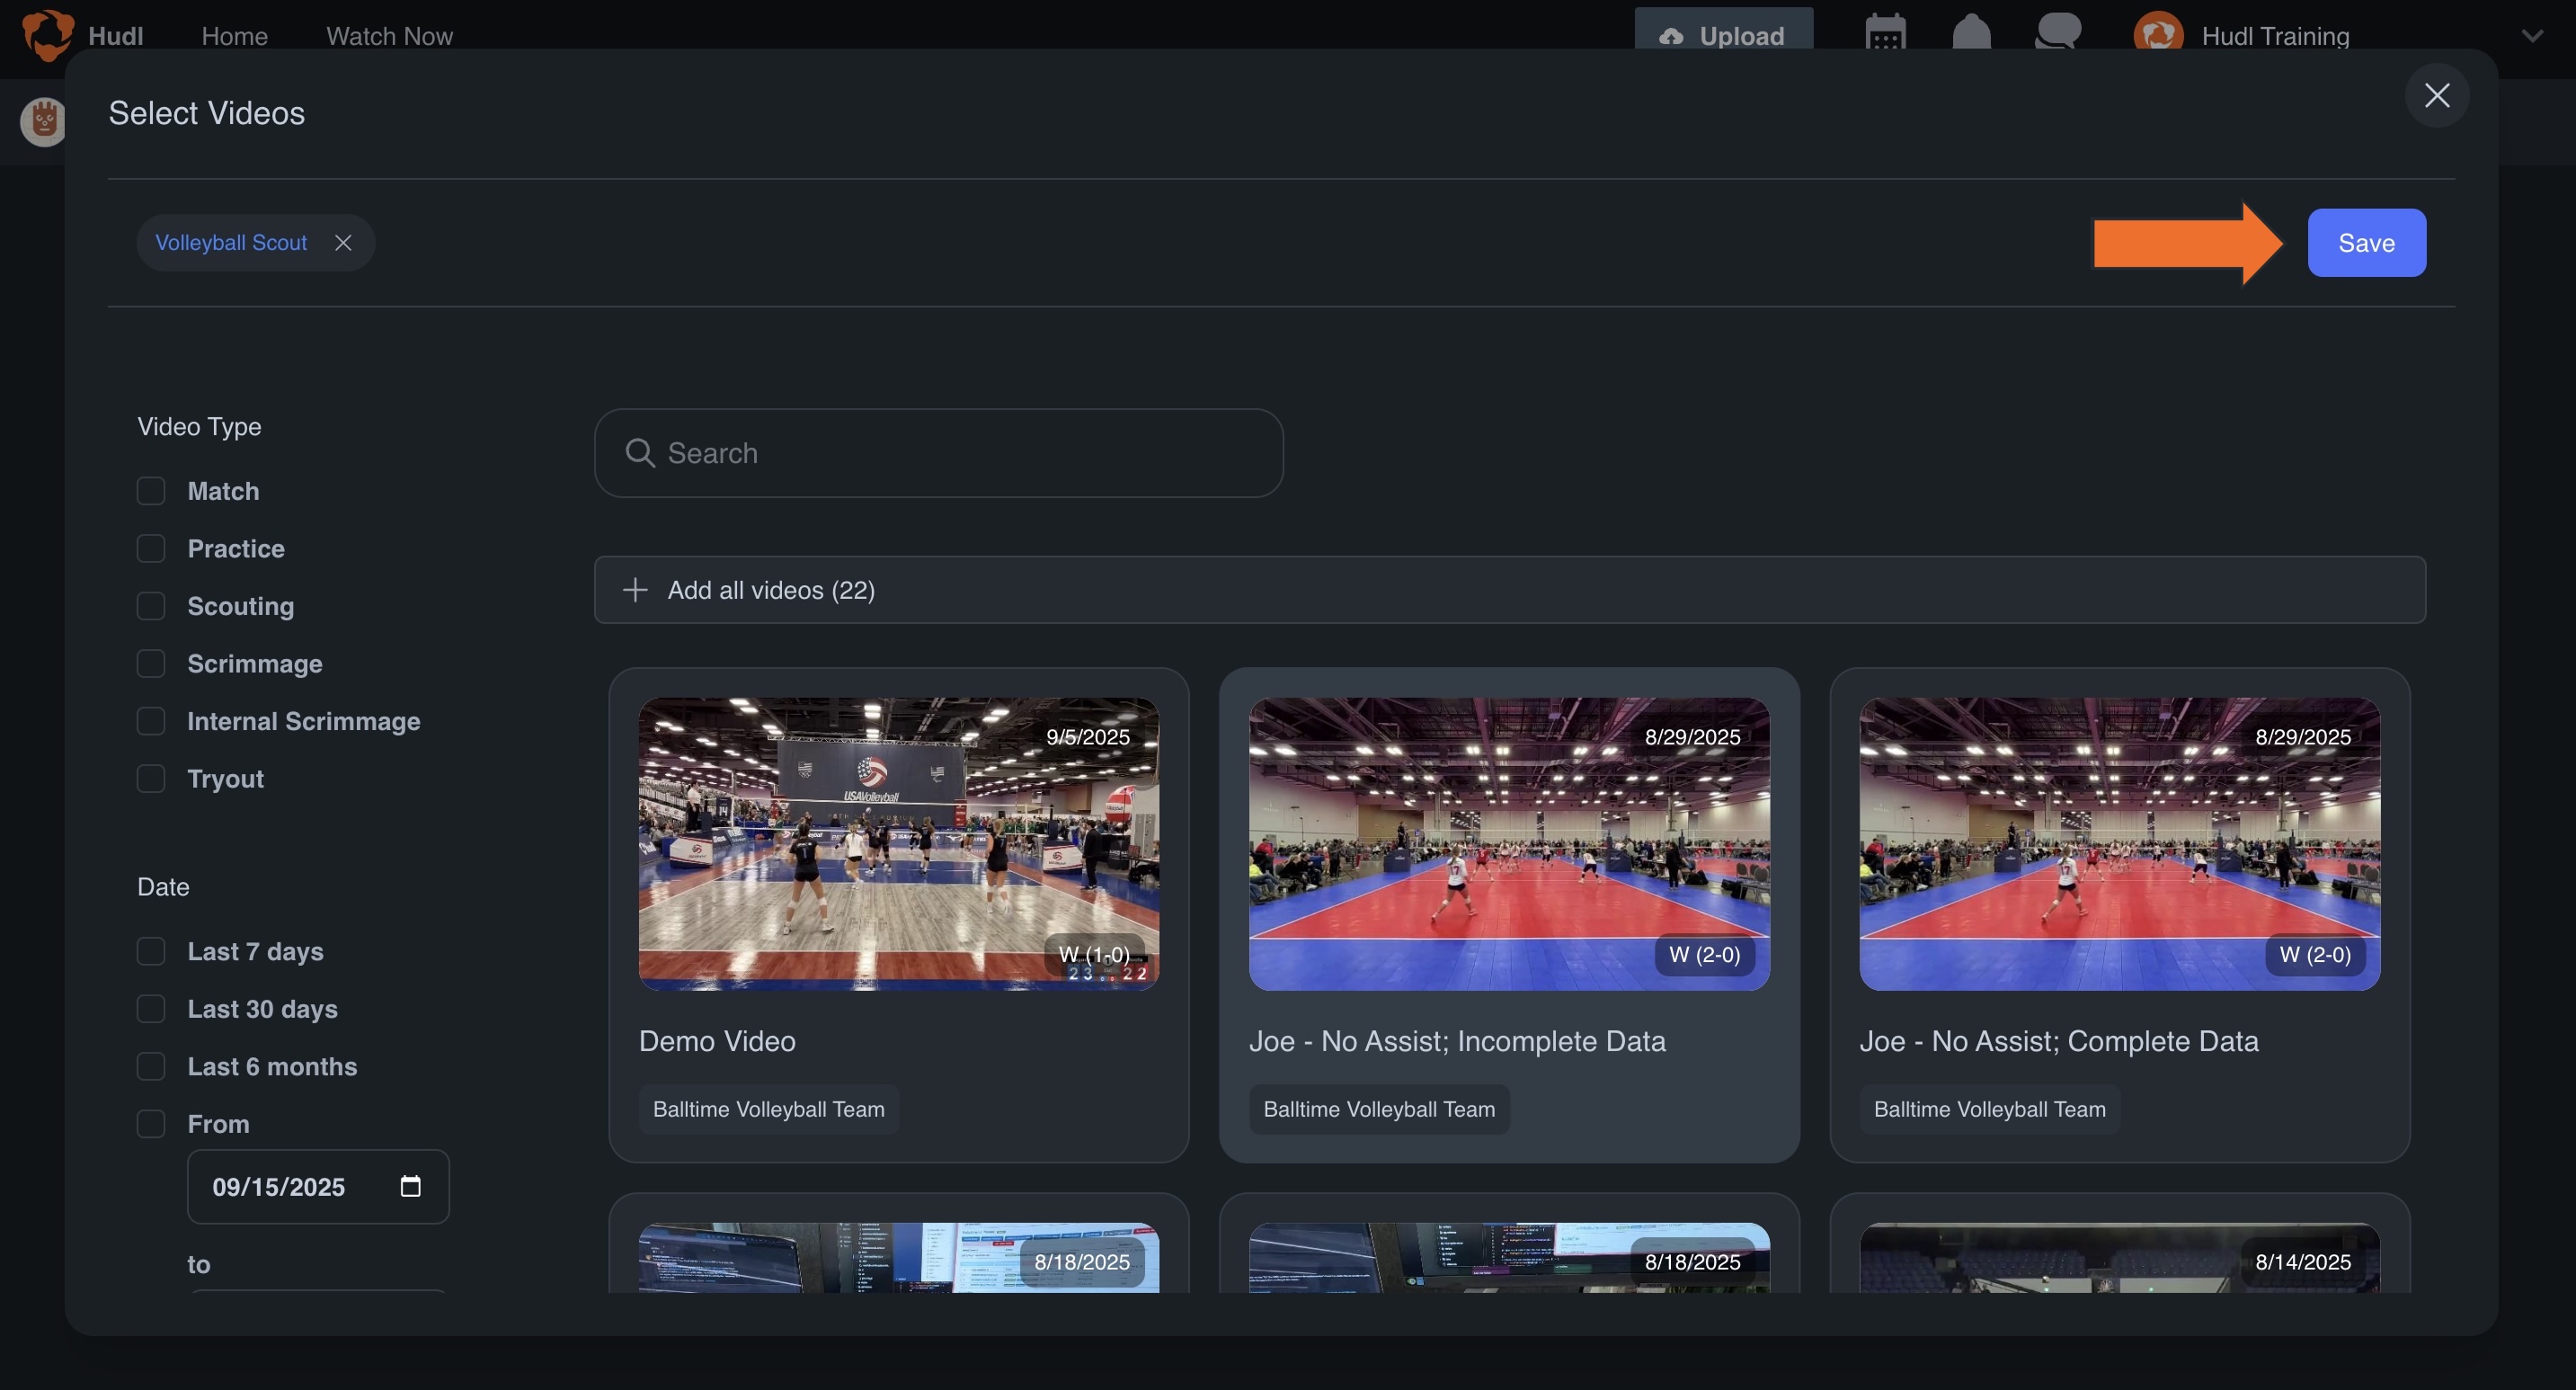Save the selected videos
Screen dimensions: 2576x1390
tap(2366, 243)
